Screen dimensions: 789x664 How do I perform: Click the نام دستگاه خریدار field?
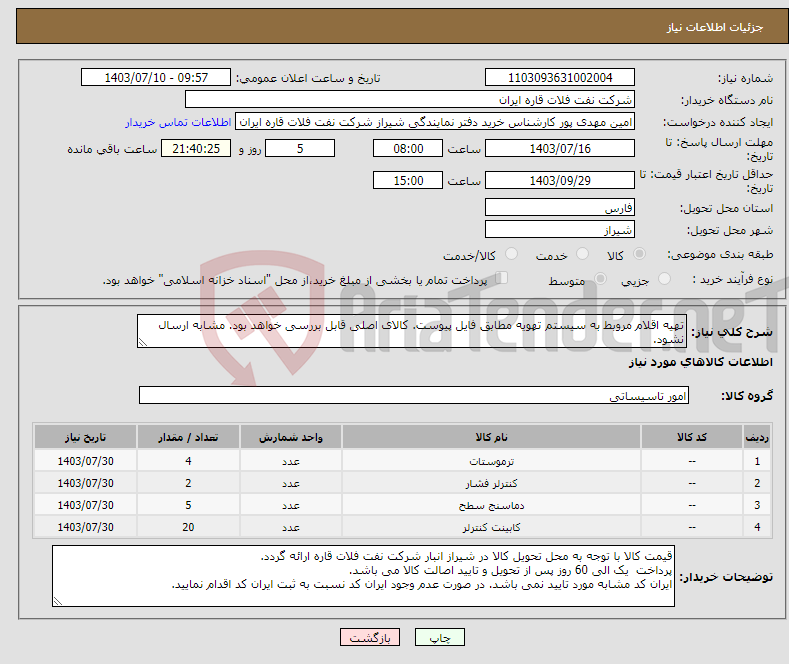410,100
